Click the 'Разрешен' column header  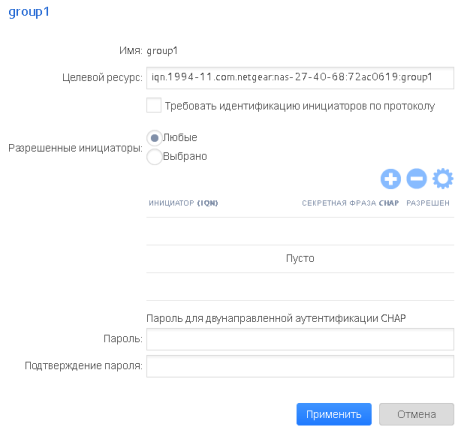428,203
